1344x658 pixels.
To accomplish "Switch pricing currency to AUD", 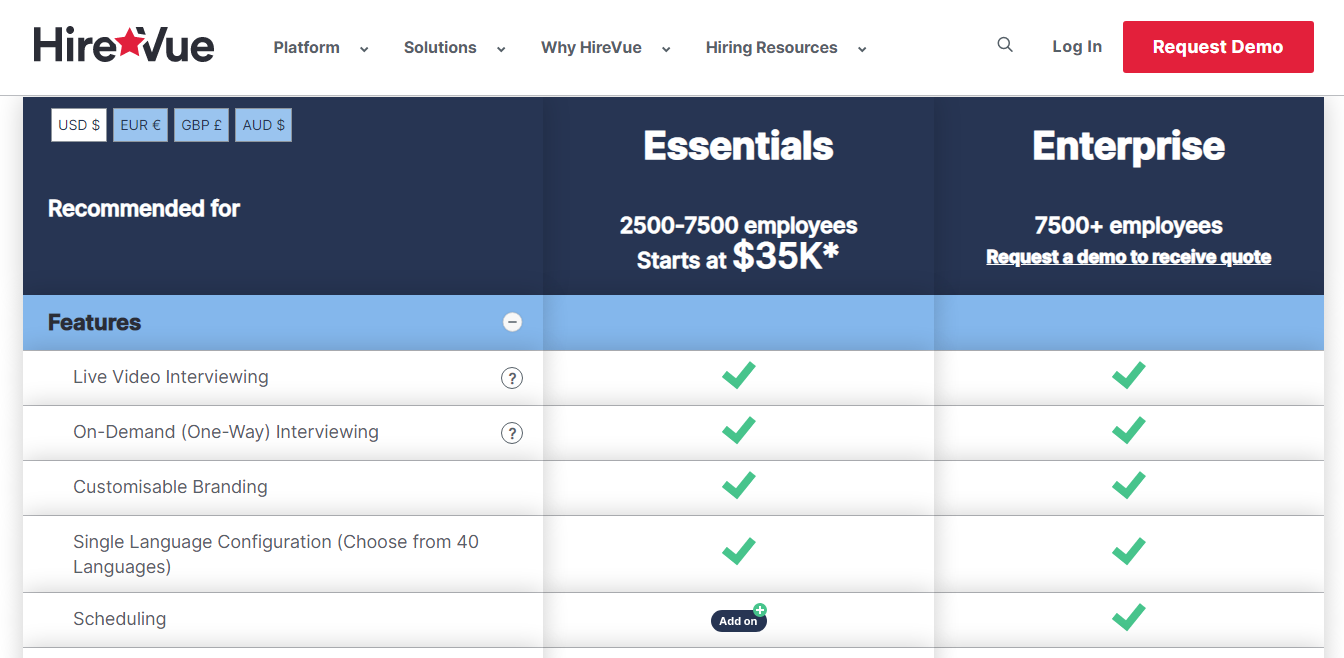I will pyautogui.click(x=263, y=124).
